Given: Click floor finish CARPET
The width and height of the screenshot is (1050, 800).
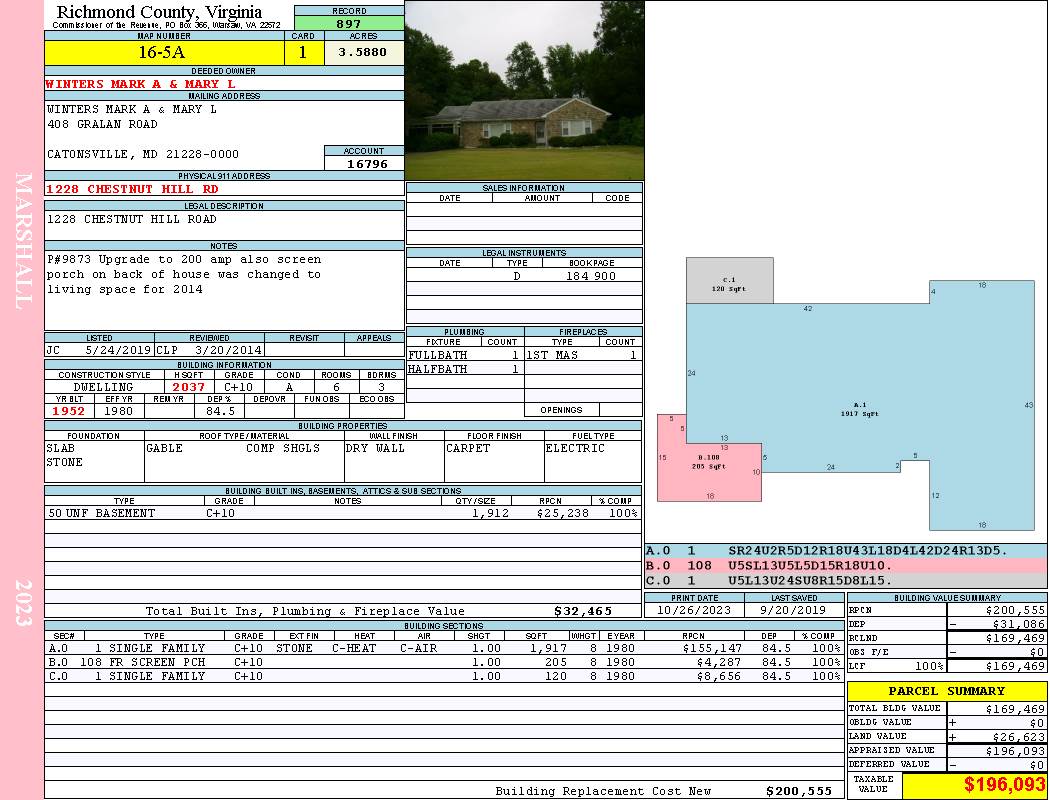Looking at the screenshot, I should (x=467, y=448).
